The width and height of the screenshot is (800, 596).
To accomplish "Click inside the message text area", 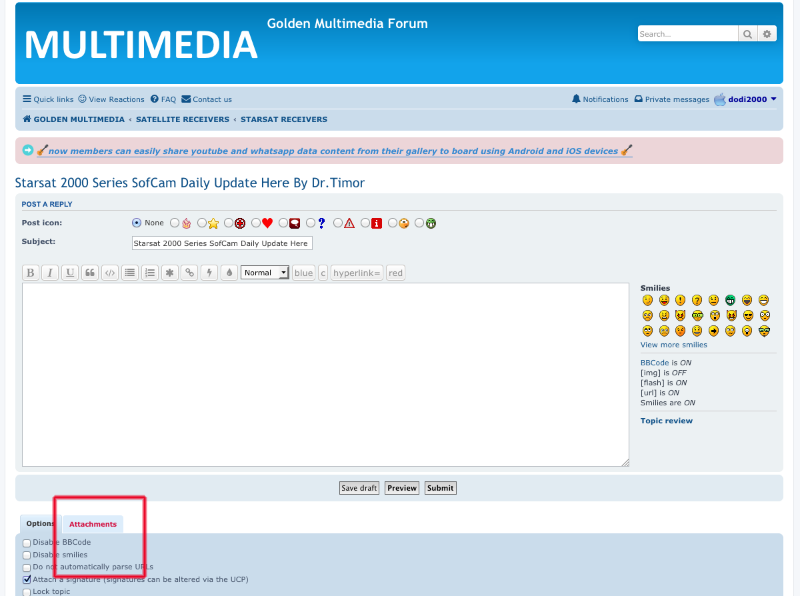I will (326, 375).
